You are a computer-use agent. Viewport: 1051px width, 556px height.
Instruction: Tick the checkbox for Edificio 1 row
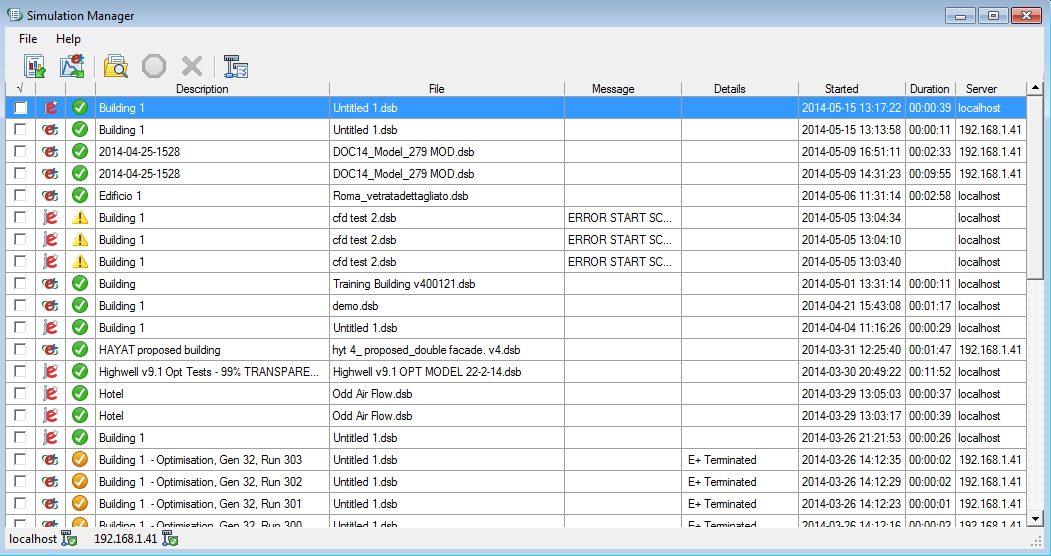point(21,196)
